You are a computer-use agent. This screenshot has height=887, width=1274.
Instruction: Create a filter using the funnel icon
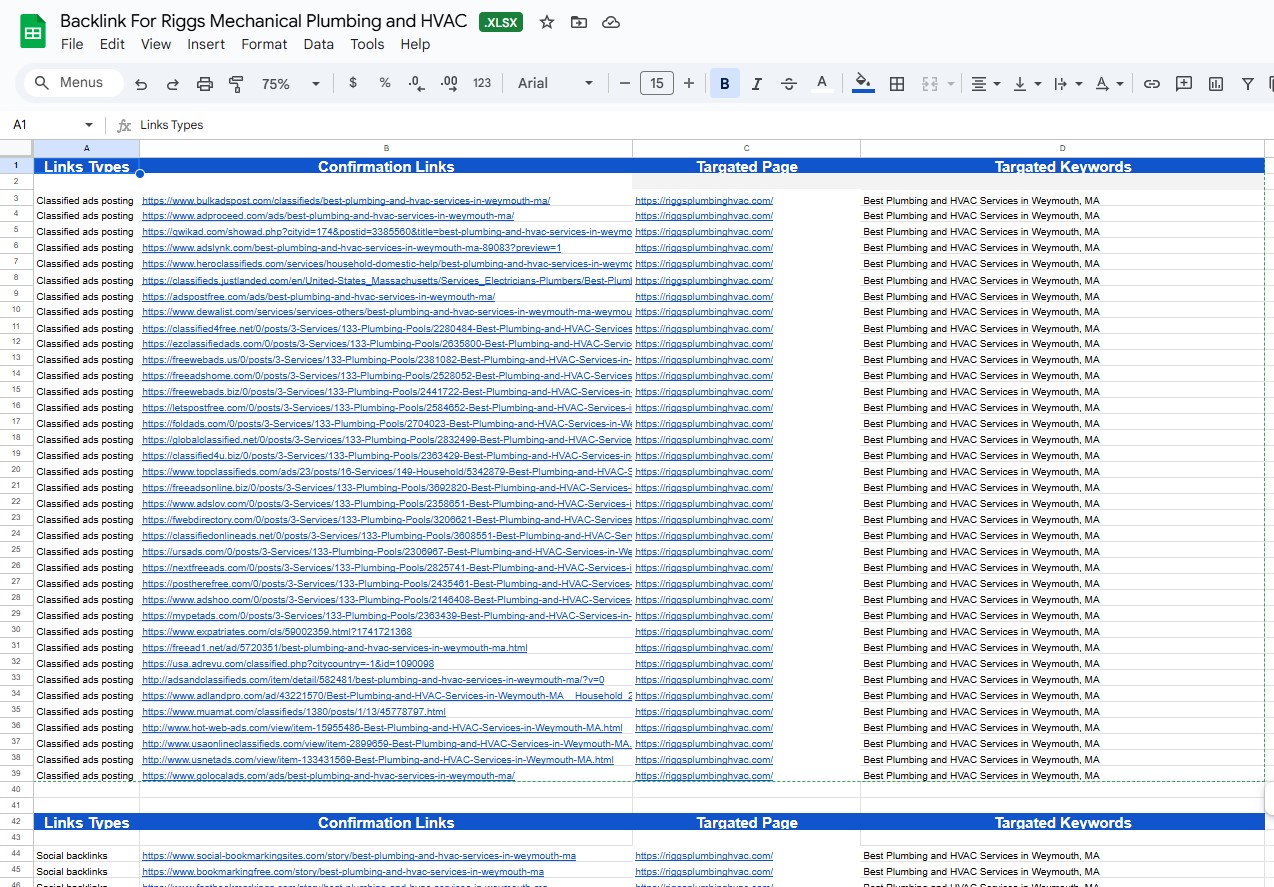(x=1248, y=84)
